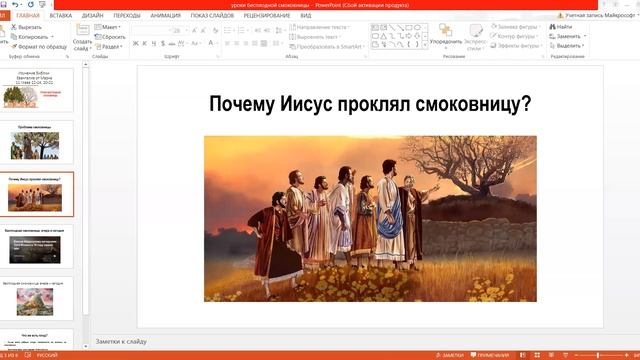
Task: Increase the list indent level
Action: (x=267, y=31)
